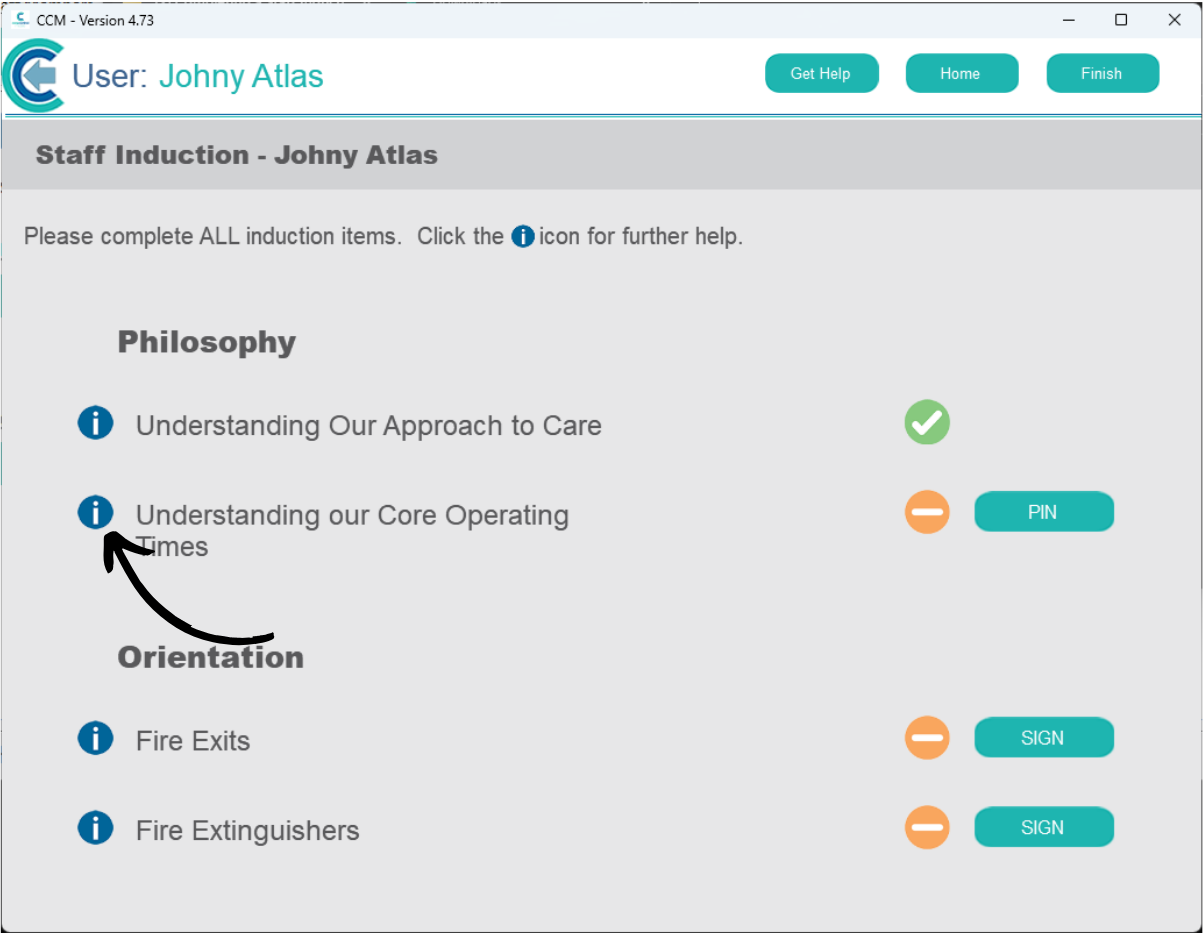This screenshot has height=934, width=1203.
Task: Enter PIN for Core Operating Times
Action: 1044,512
